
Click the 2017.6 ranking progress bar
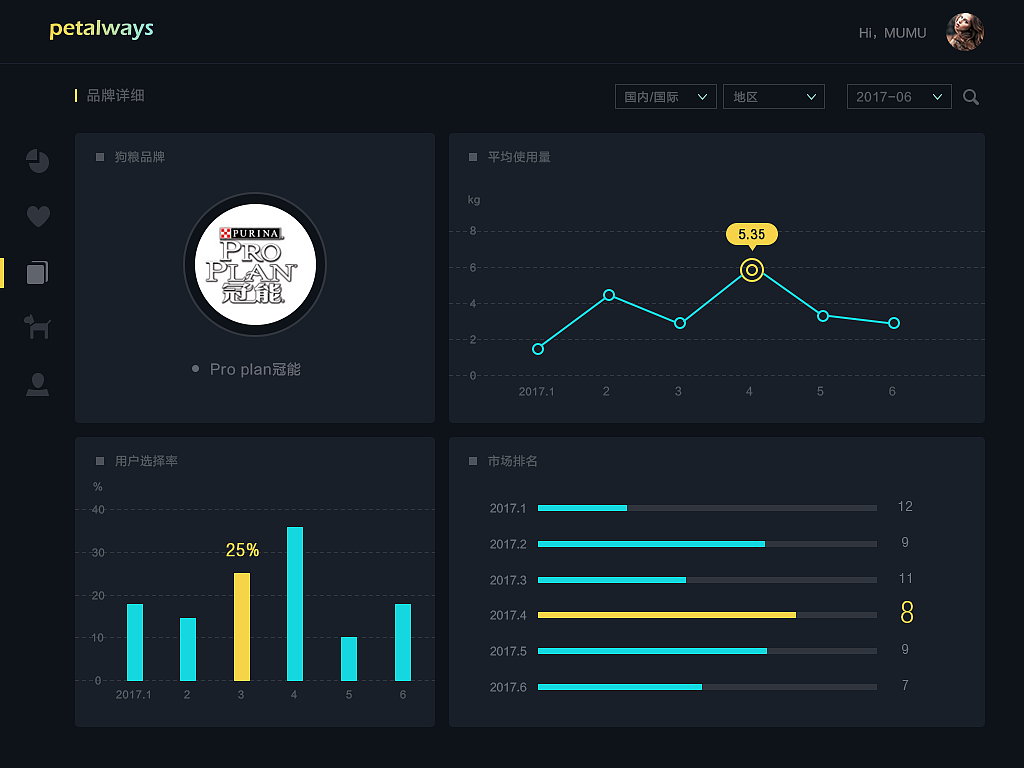(x=707, y=687)
